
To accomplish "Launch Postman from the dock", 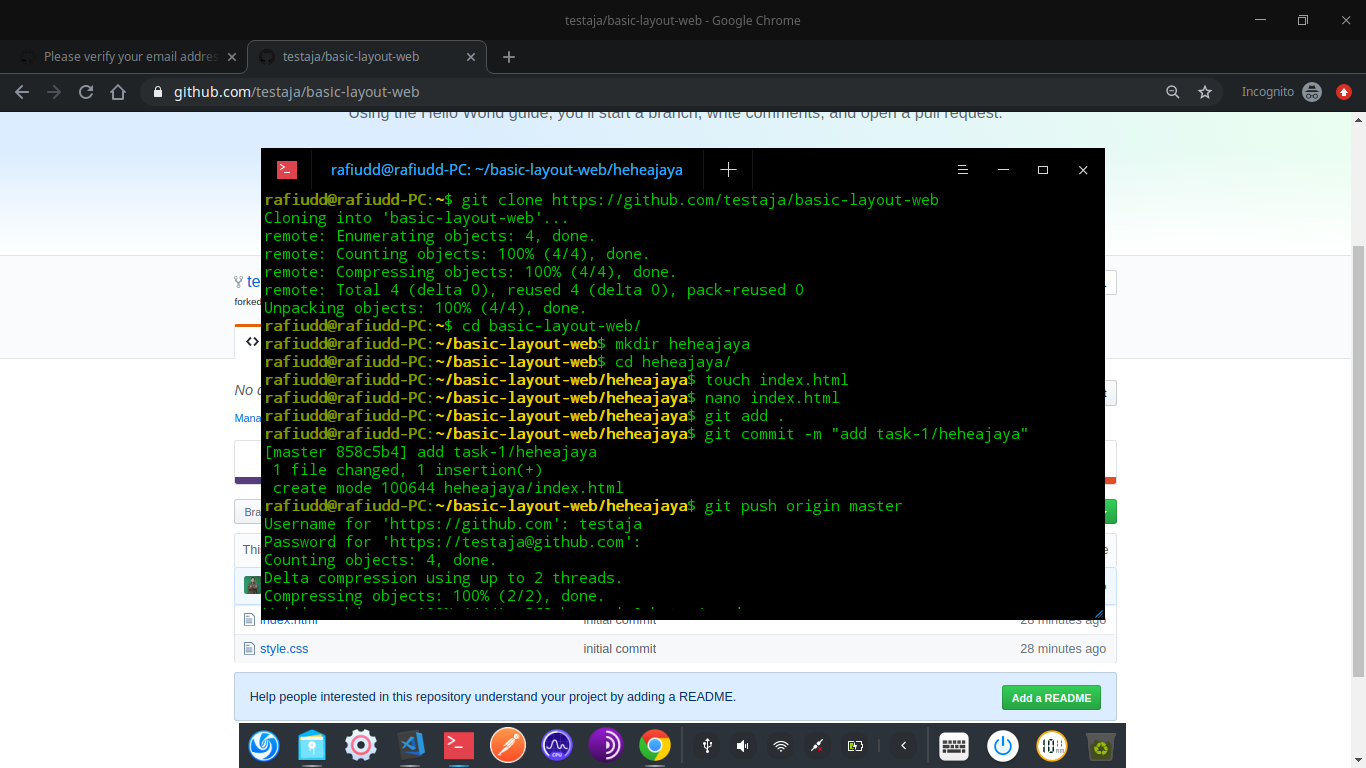I will pos(508,745).
